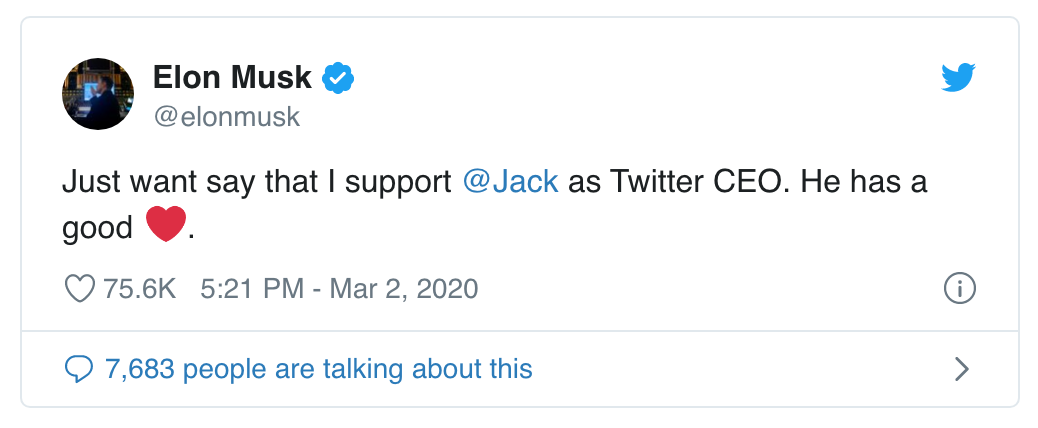
Task: Open the tweet info icon
Action: pyautogui.click(x=959, y=289)
